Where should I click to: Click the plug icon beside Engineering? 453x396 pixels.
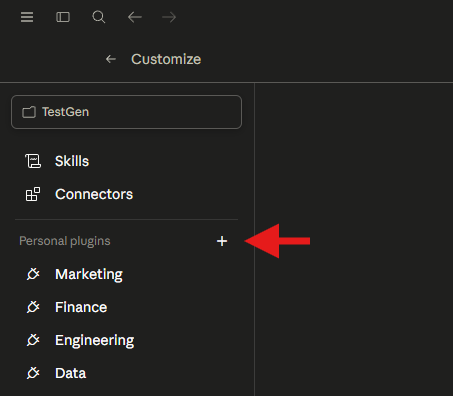click(33, 340)
